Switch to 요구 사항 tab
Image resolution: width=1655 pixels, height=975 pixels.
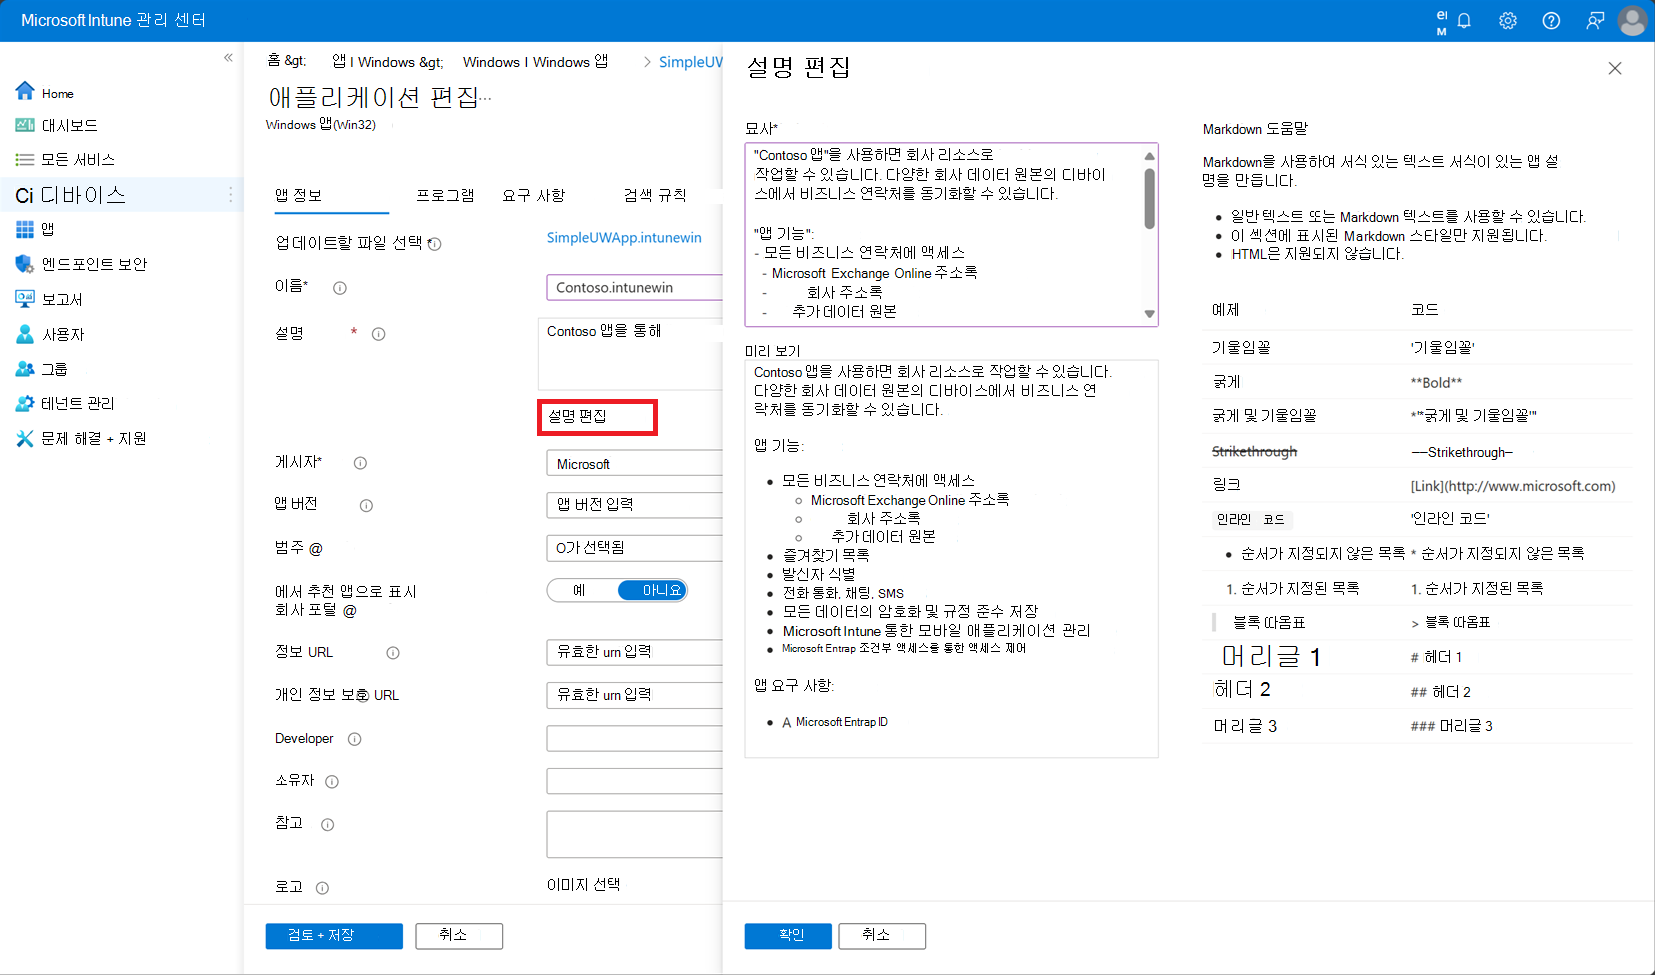click(534, 195)
